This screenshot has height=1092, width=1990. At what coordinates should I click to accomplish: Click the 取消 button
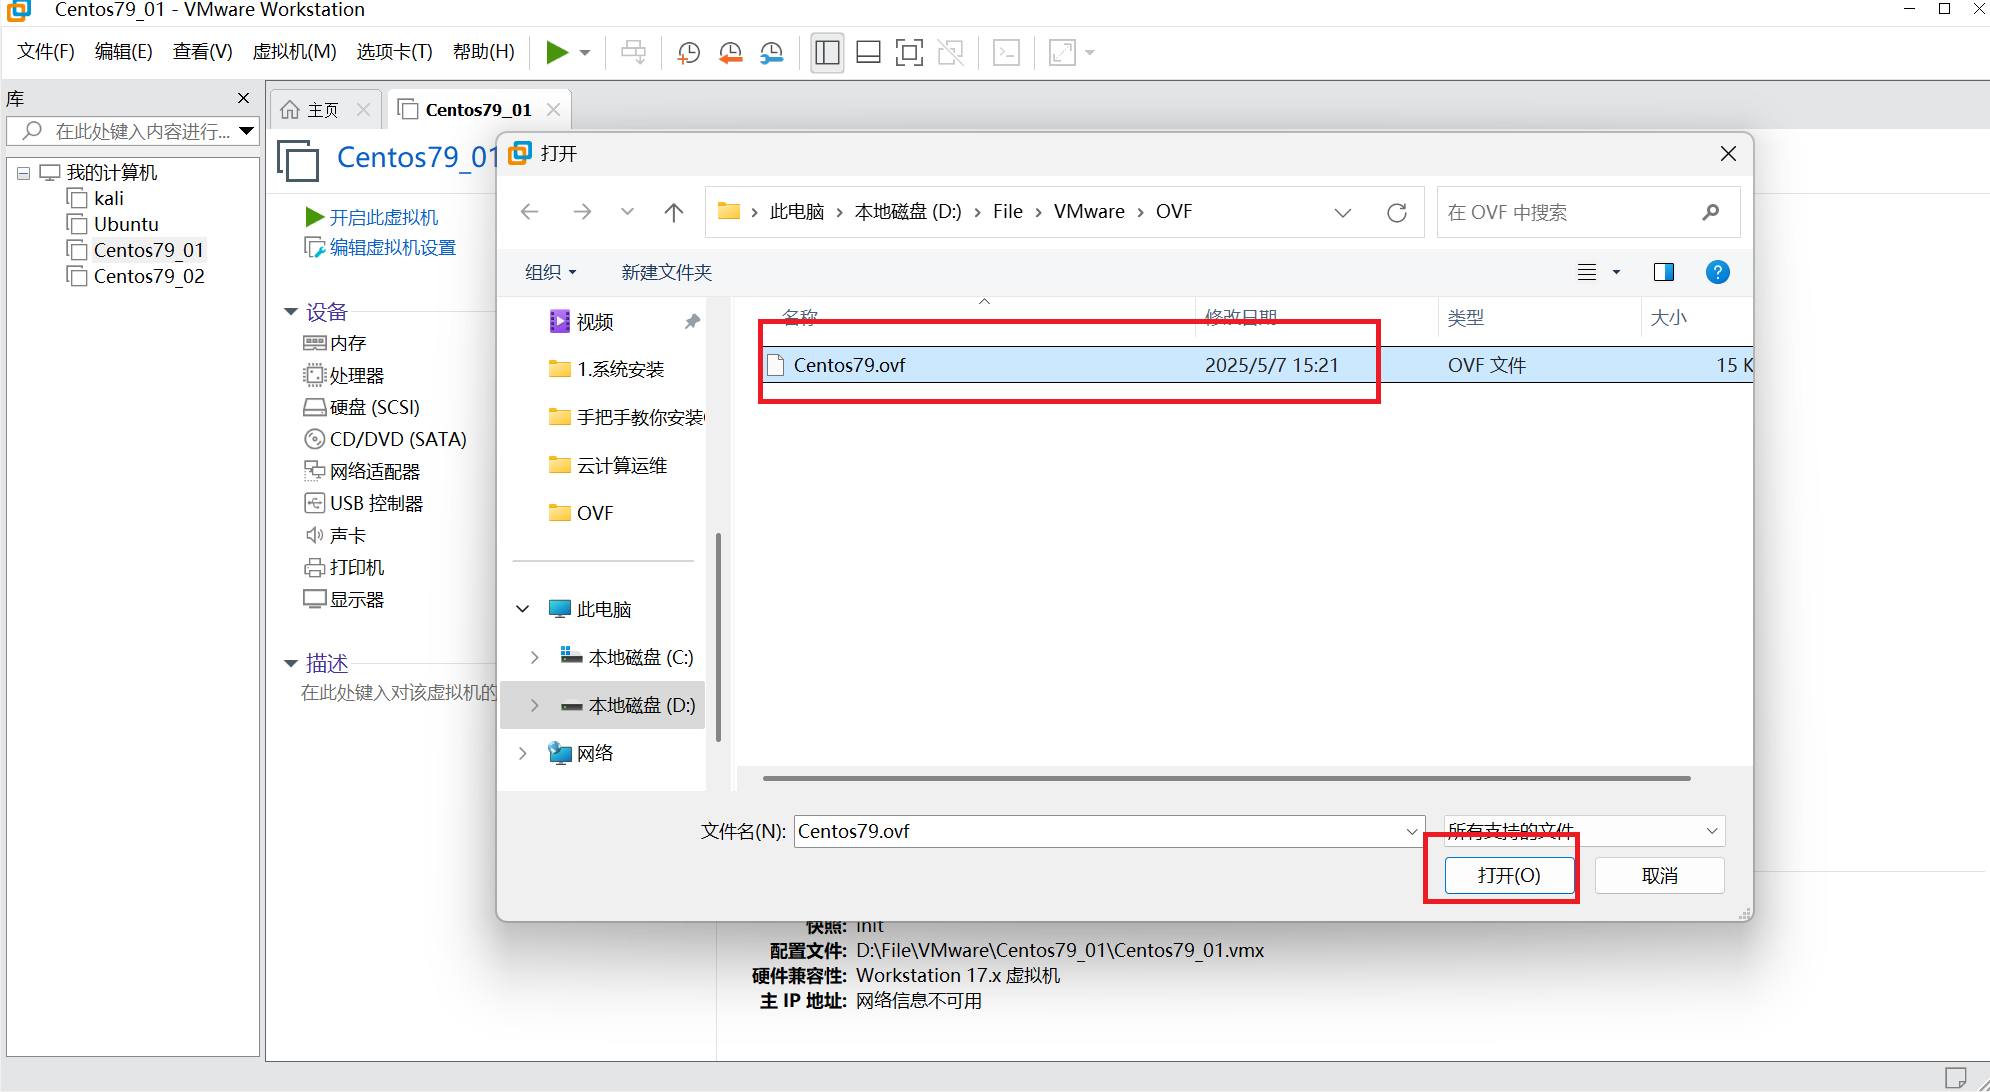(1659, 875)
